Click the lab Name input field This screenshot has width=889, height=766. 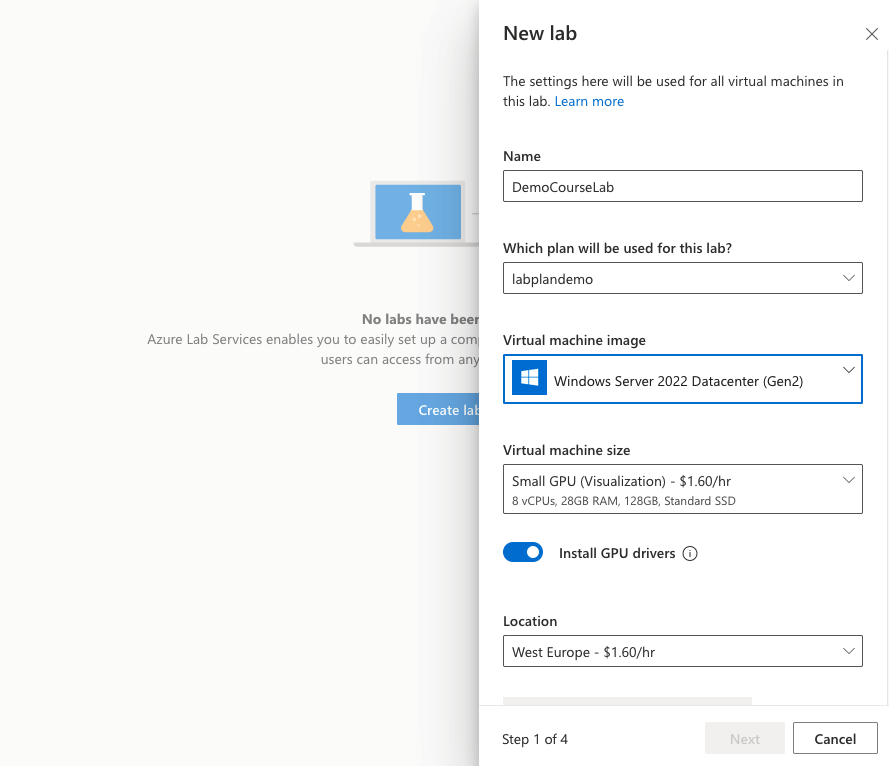click(x=683, y=186)
